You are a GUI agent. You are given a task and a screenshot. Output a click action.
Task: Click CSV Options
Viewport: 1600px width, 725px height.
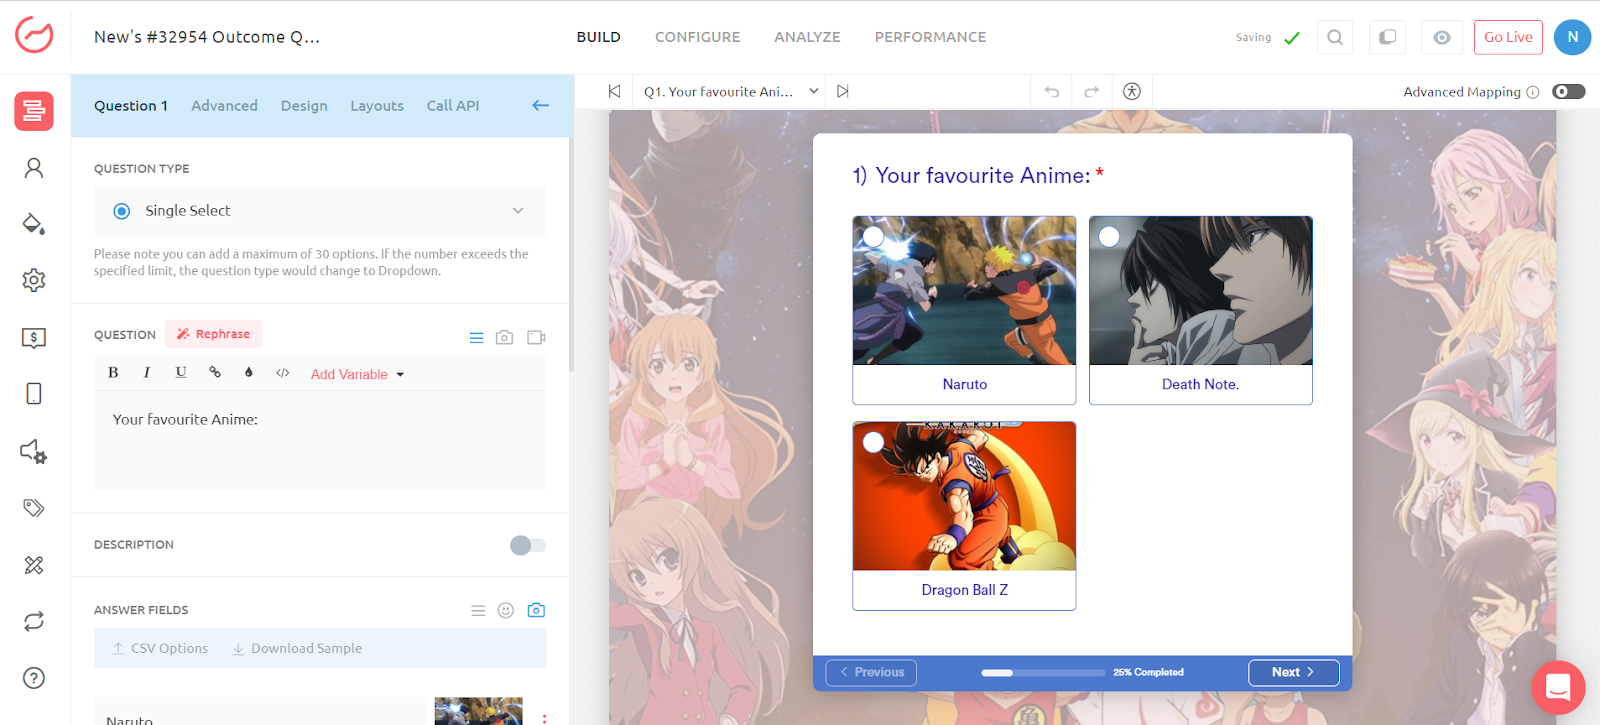(x=160, y=648)
